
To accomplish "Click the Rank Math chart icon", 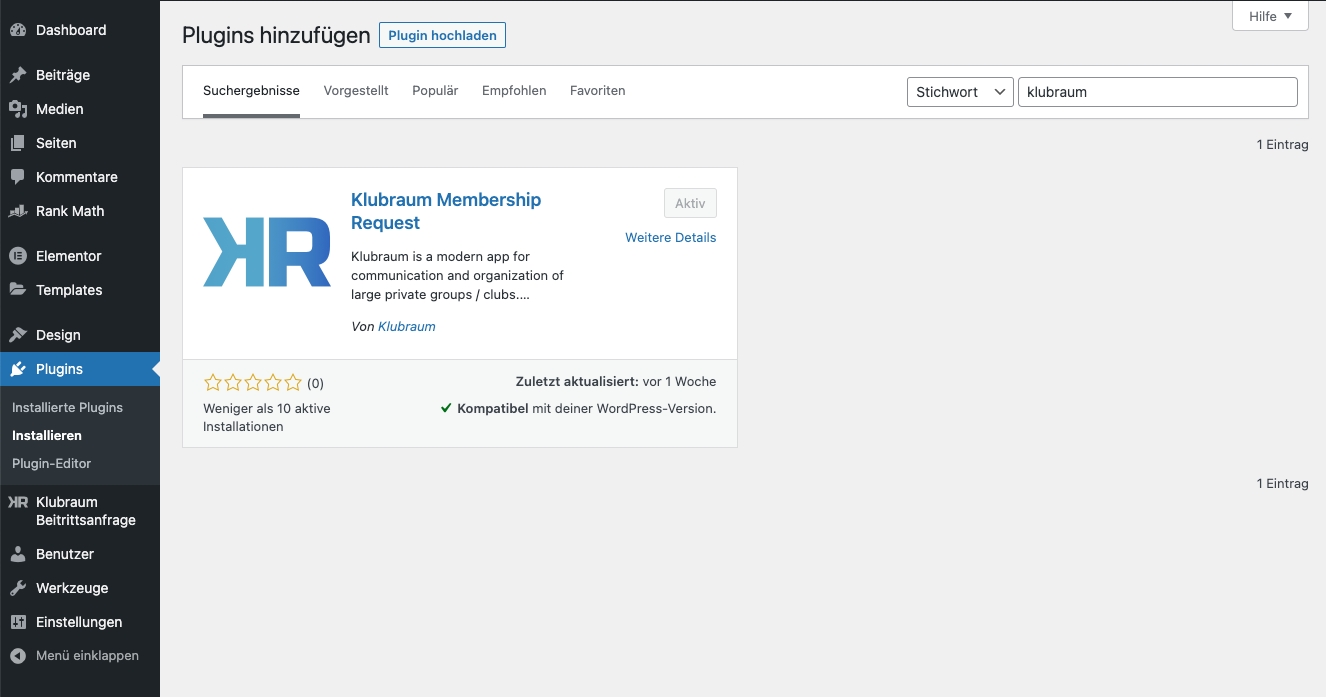I will pyautogui.click(x=18, y=211).
